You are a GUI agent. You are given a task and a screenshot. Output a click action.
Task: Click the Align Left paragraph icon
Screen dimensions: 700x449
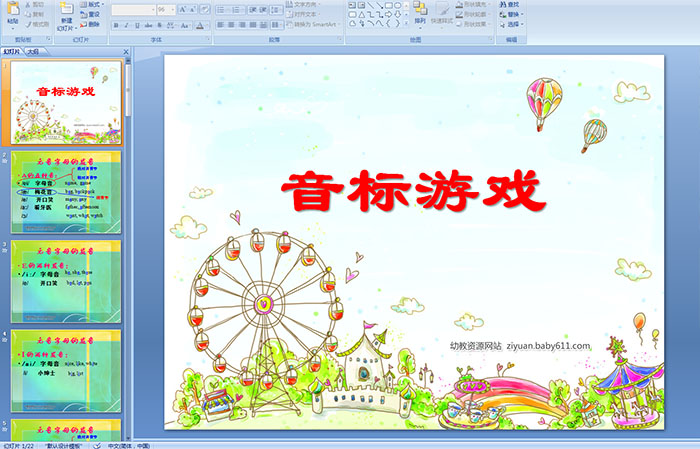pos(221,25)
